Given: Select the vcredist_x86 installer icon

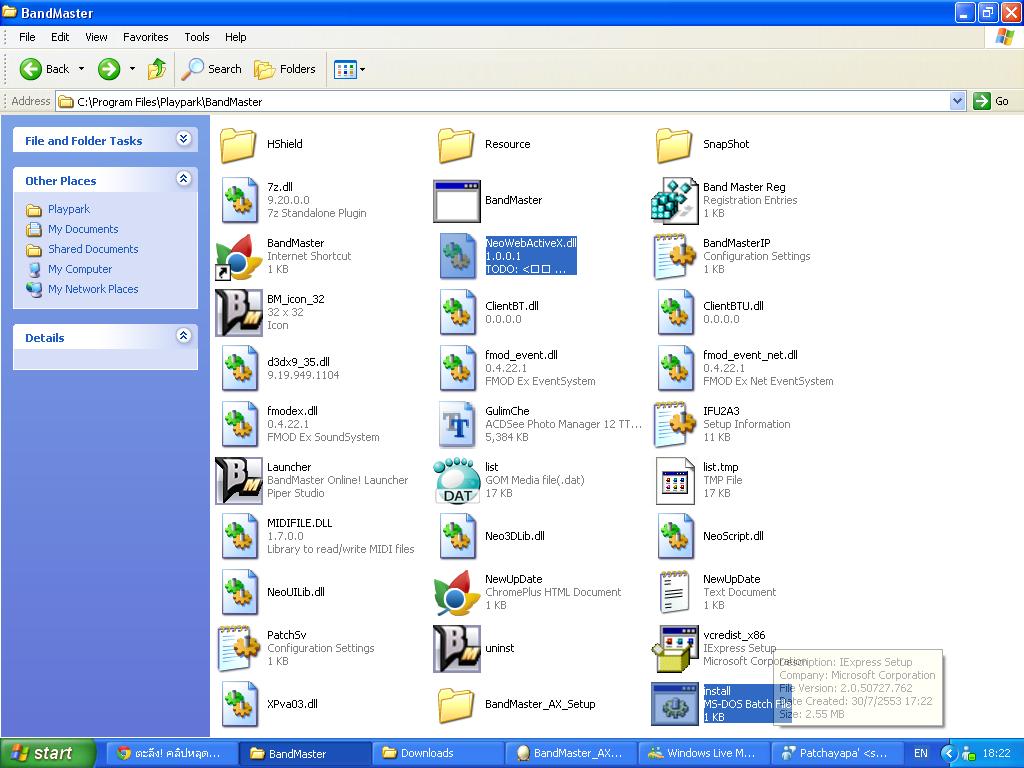Looking at the screenshot, I should tap(674, 648).
